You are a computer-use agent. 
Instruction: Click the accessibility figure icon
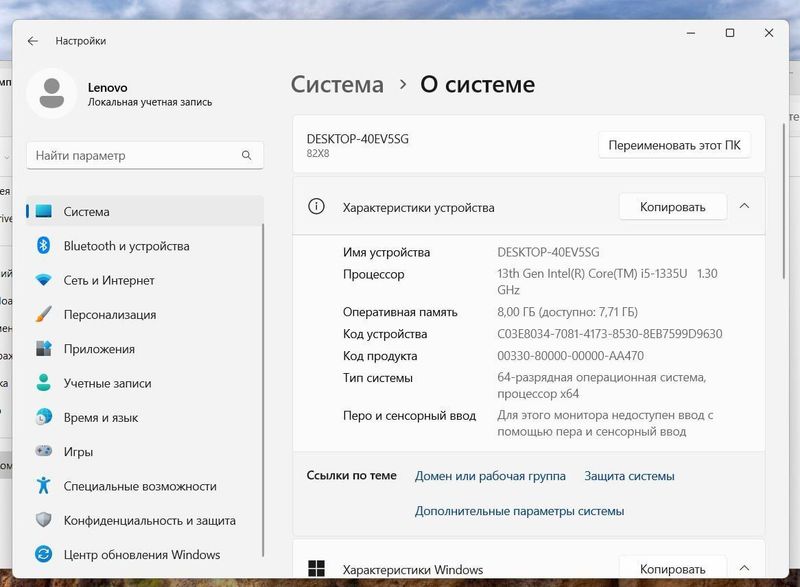click(x=43, y=486)
